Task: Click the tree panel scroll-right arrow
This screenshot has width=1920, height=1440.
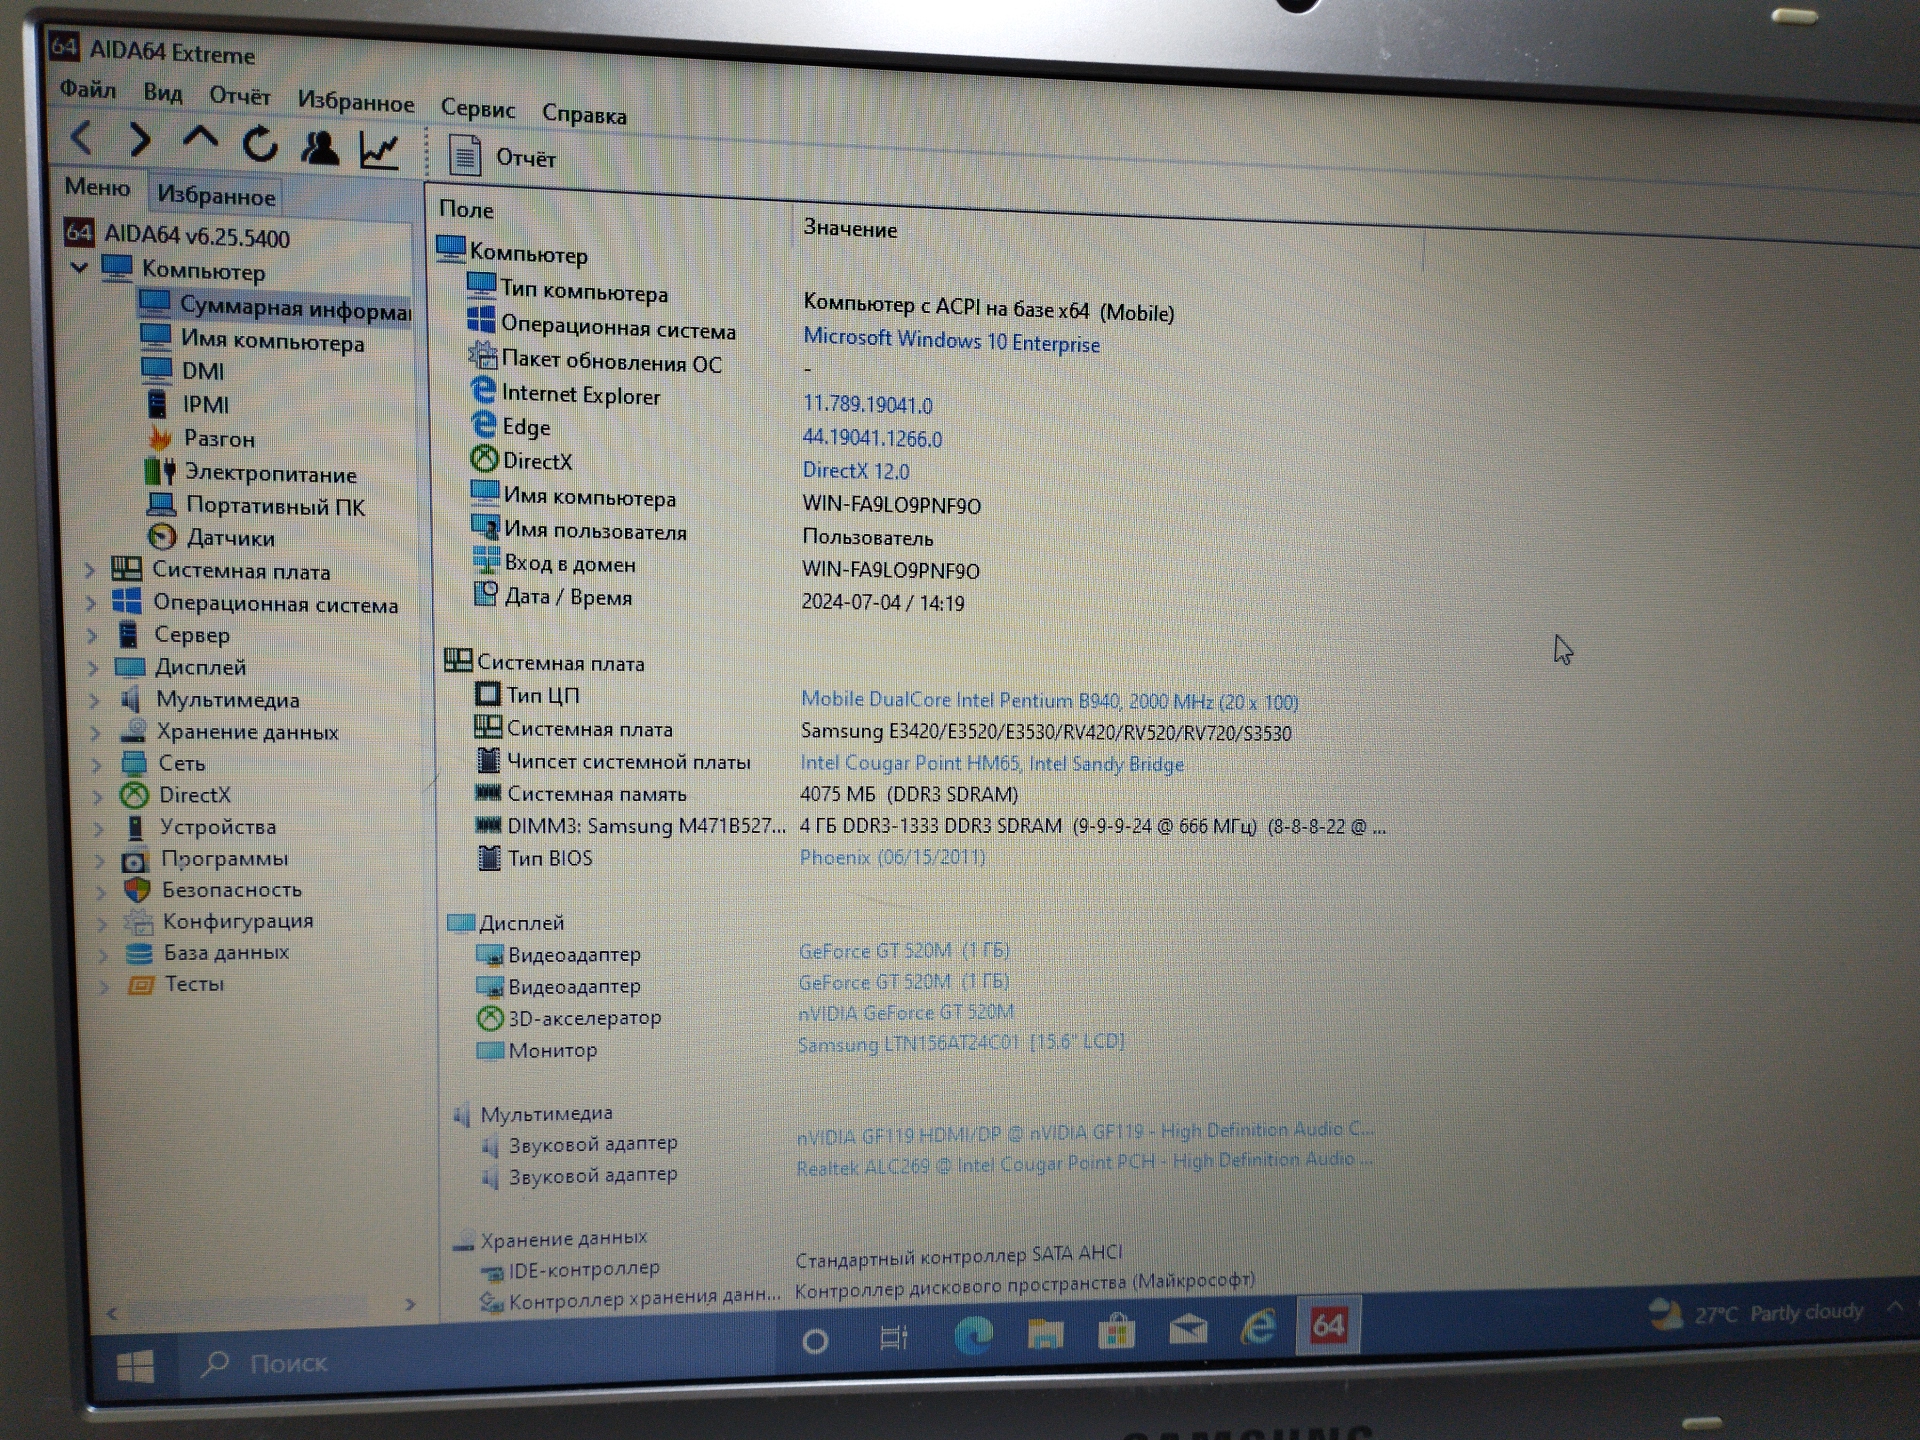Action: click(x=410, y=1304)
